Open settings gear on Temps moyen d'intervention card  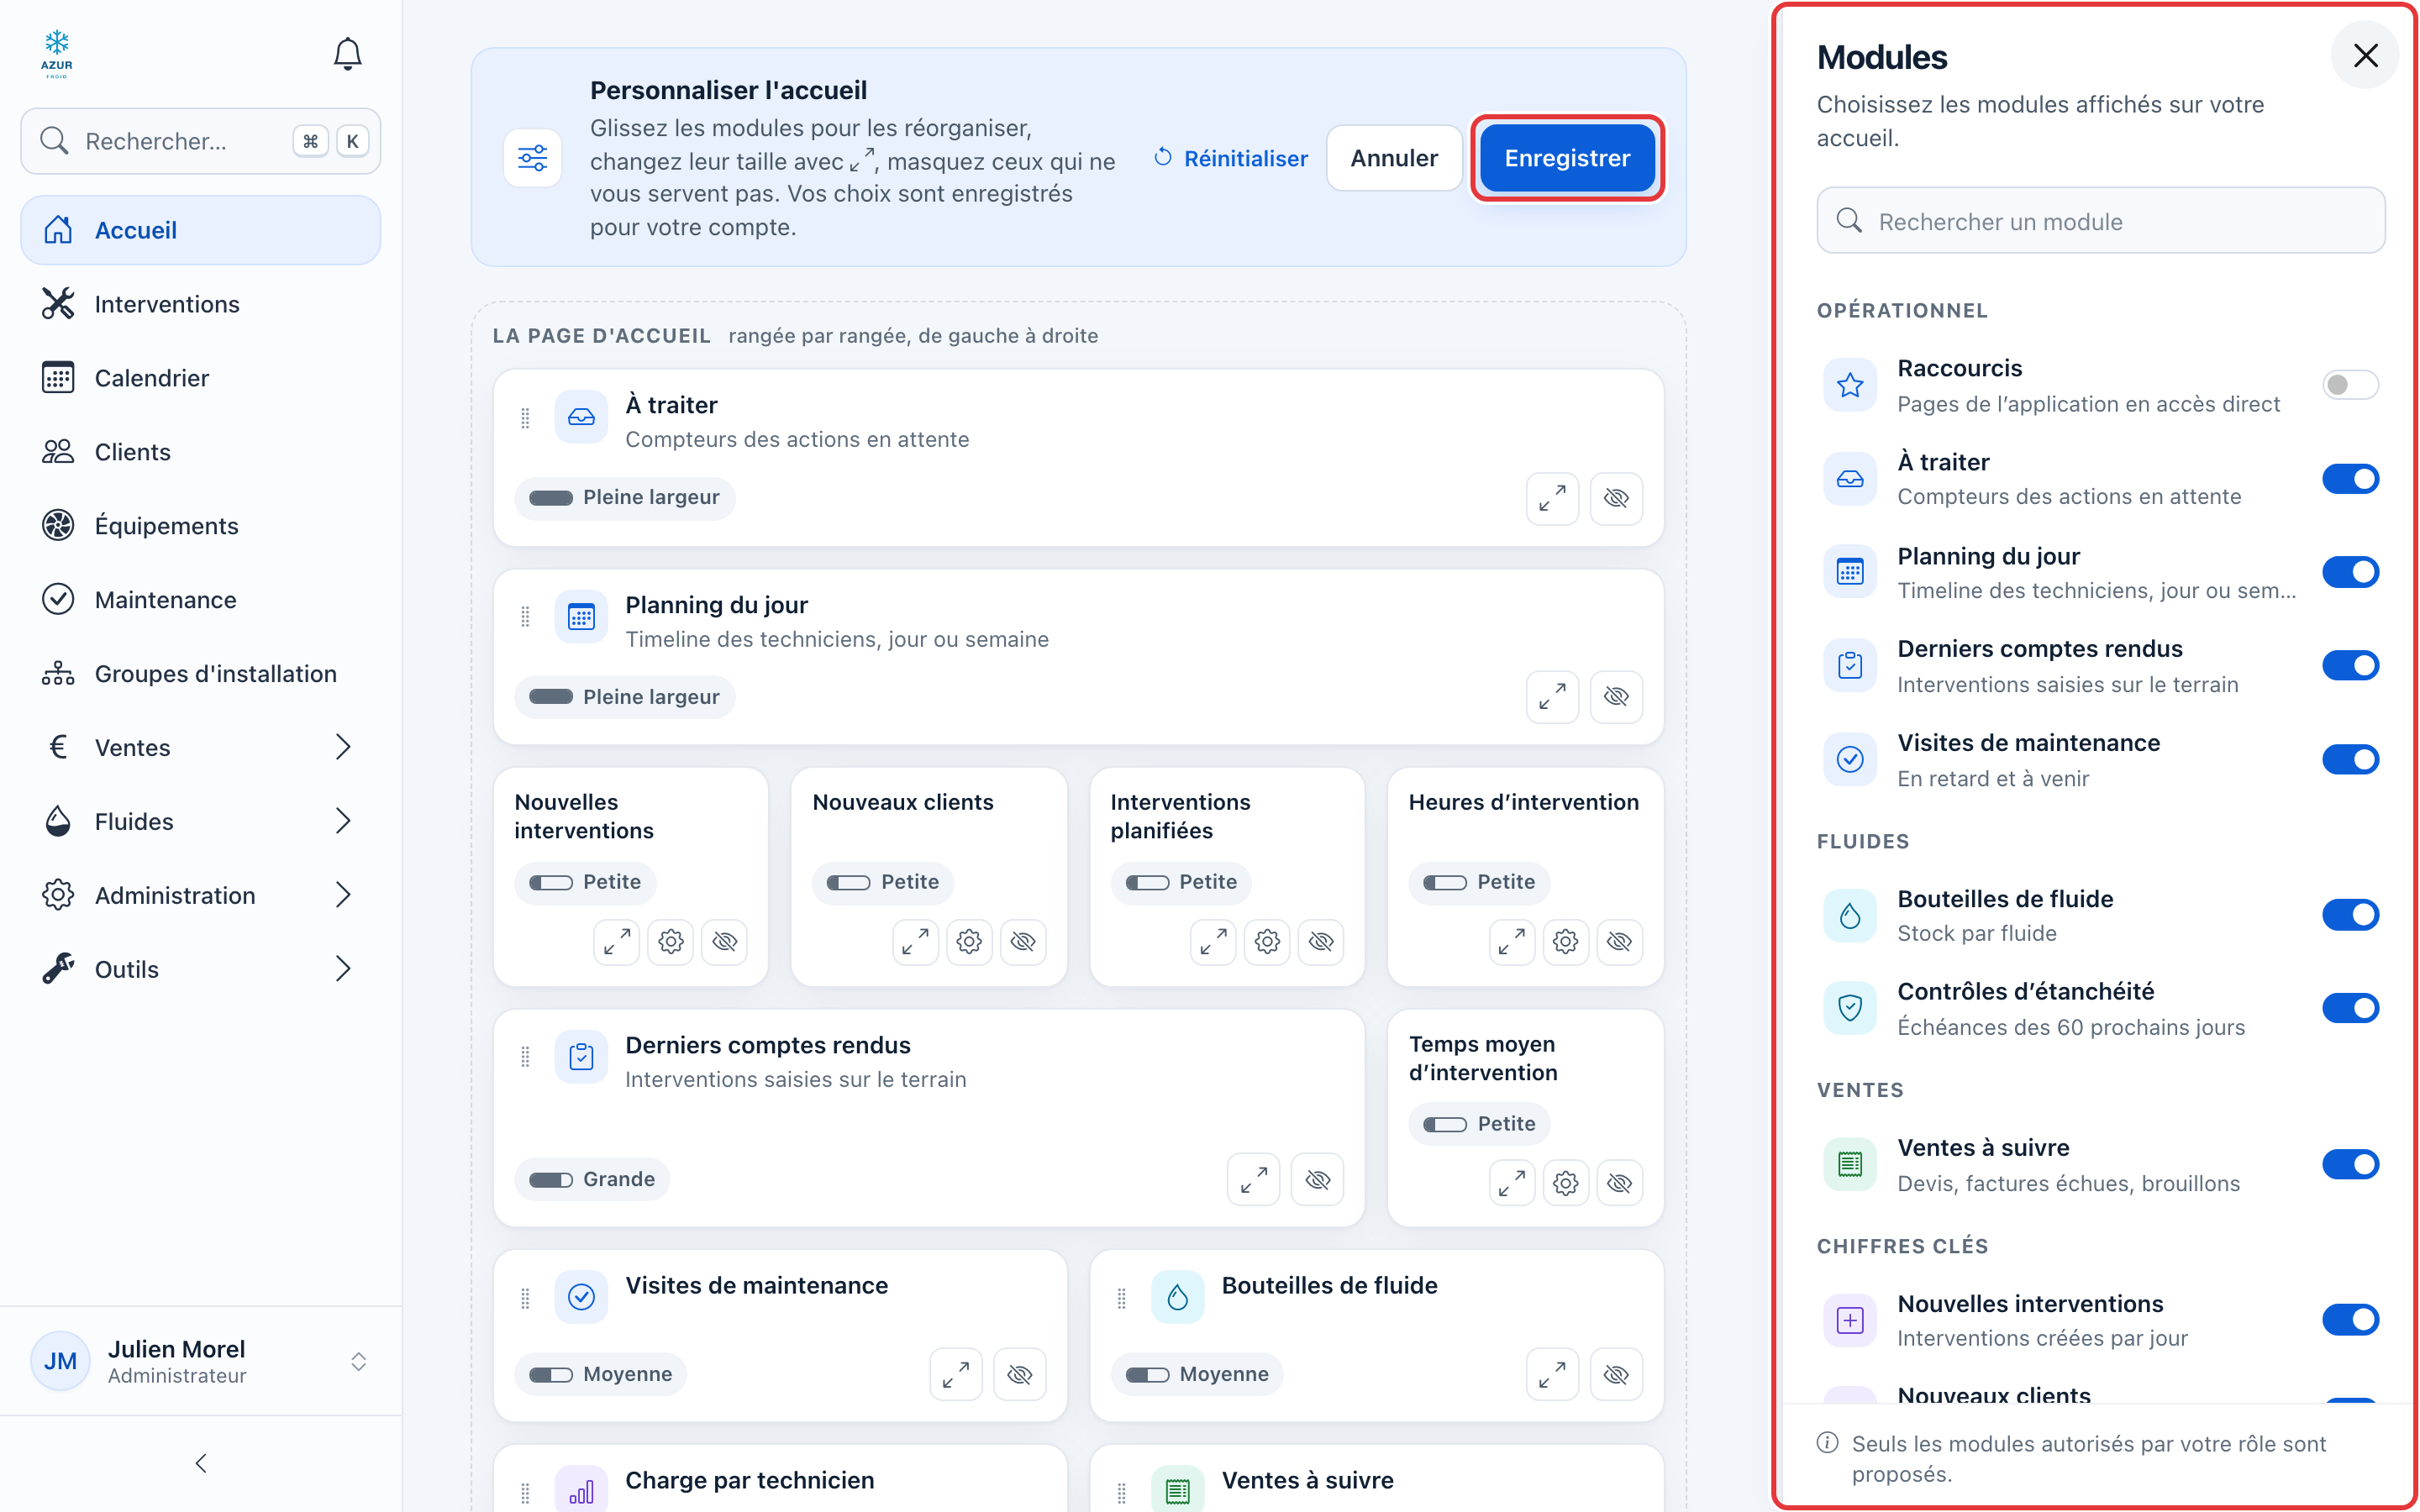(1566, 1183)
